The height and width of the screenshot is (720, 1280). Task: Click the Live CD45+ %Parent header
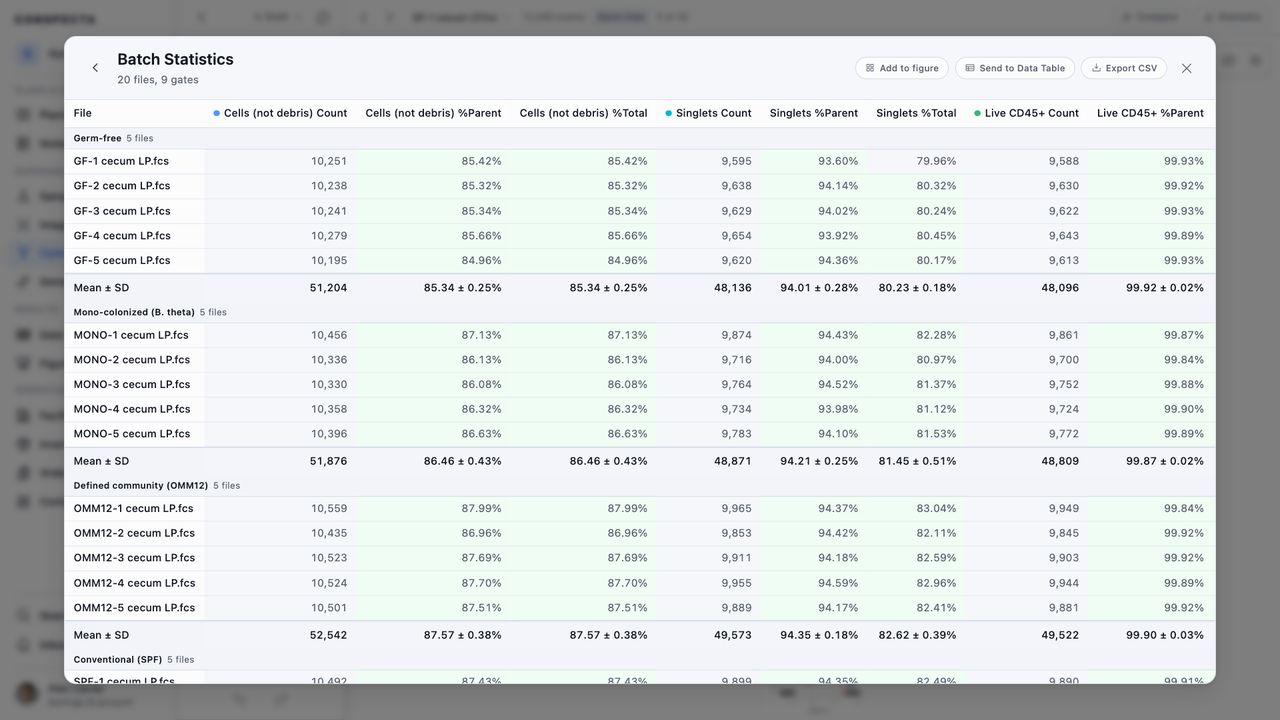1150,113
